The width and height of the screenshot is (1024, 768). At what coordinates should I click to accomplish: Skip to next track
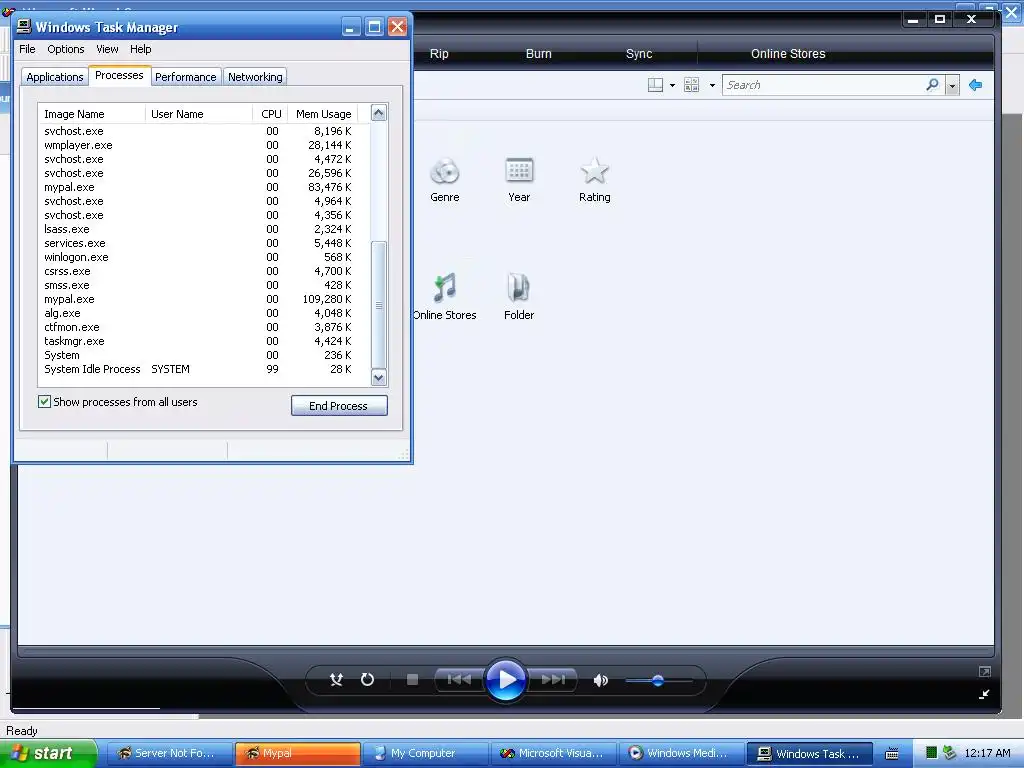point(553,680)
